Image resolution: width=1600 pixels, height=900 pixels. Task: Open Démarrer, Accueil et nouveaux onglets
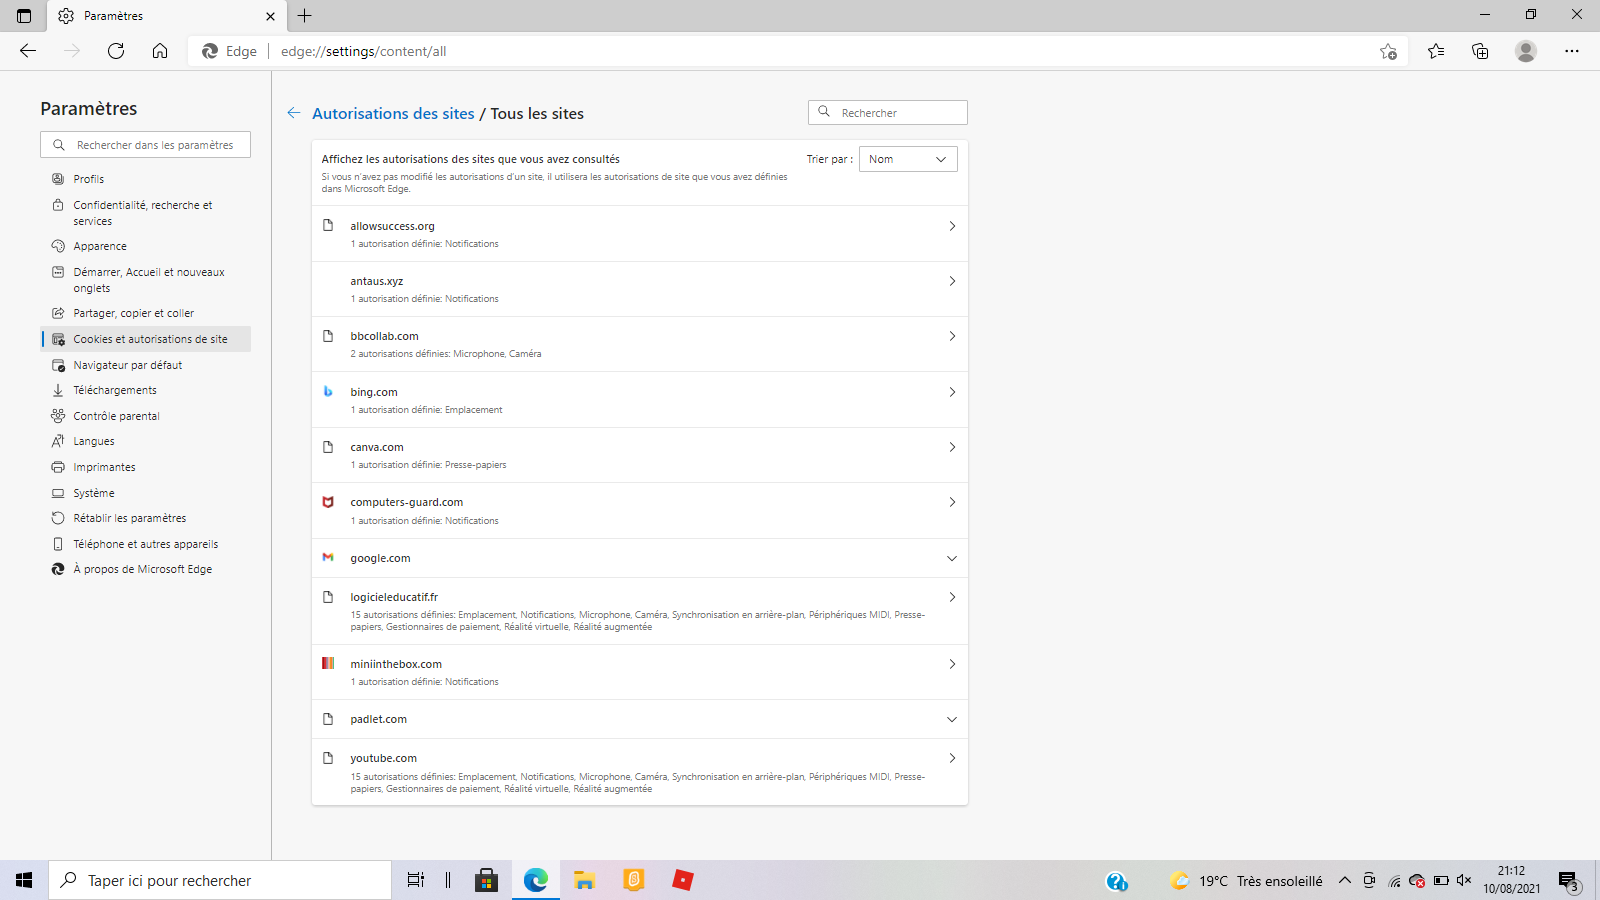click(x=146, y=280)
